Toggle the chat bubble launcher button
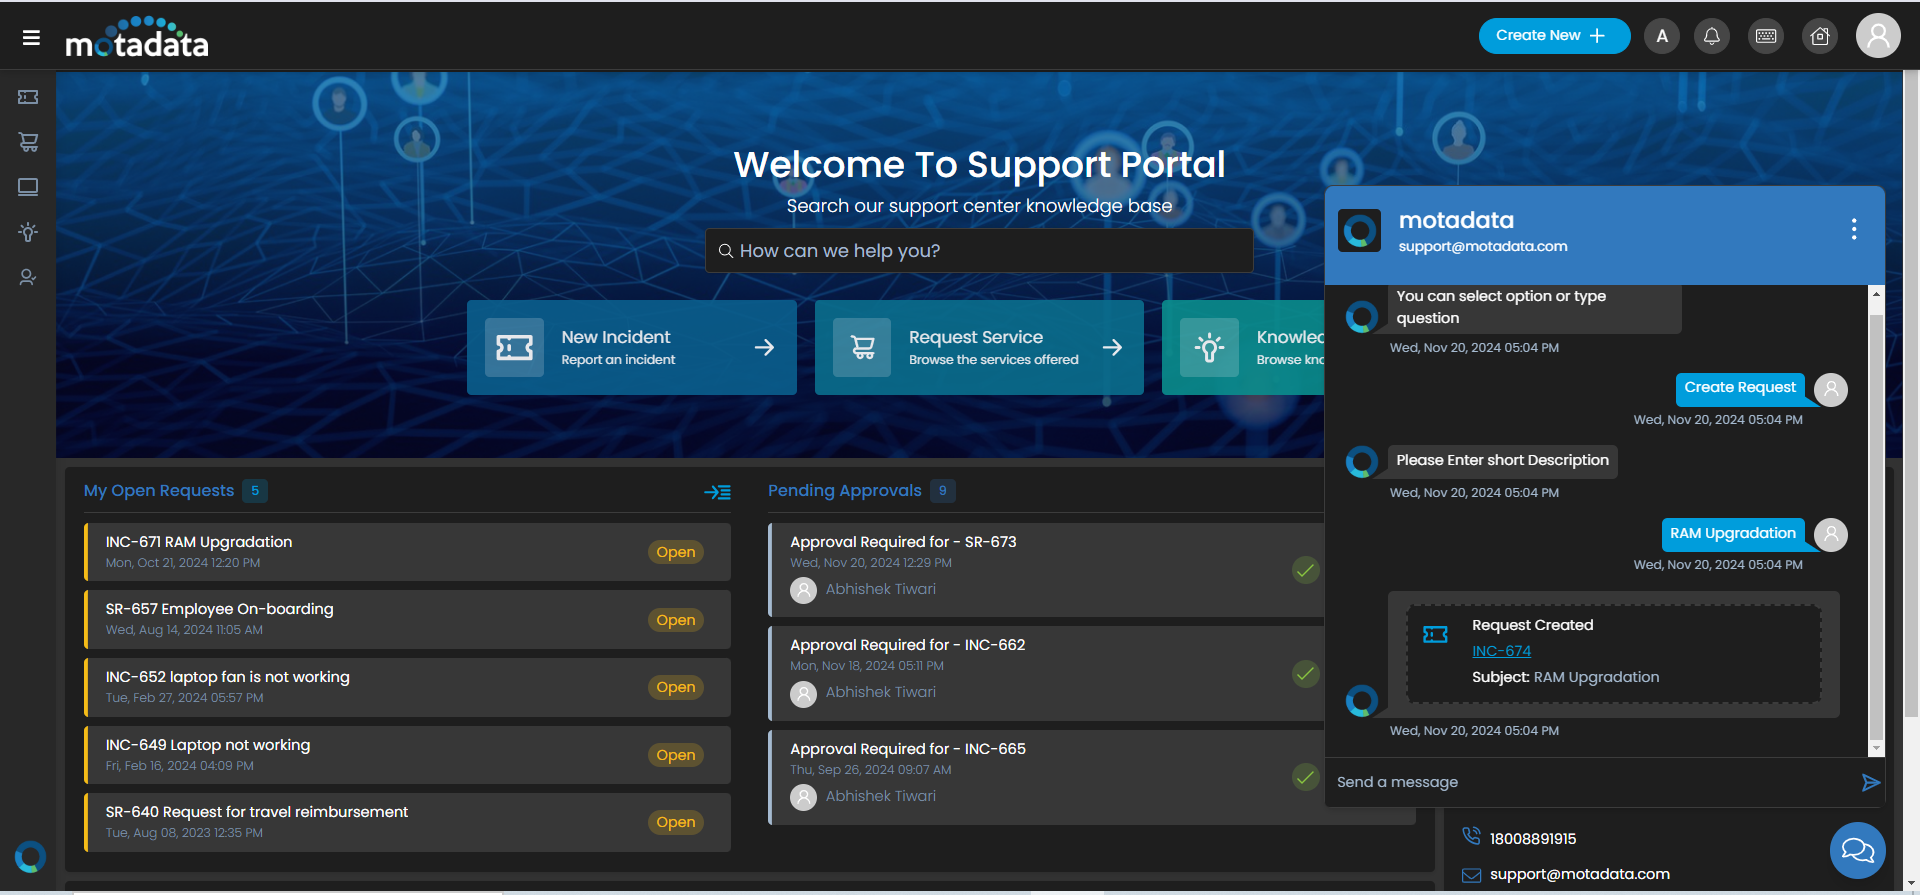This screenshot has width=1920, height=895. (1858, 850)
